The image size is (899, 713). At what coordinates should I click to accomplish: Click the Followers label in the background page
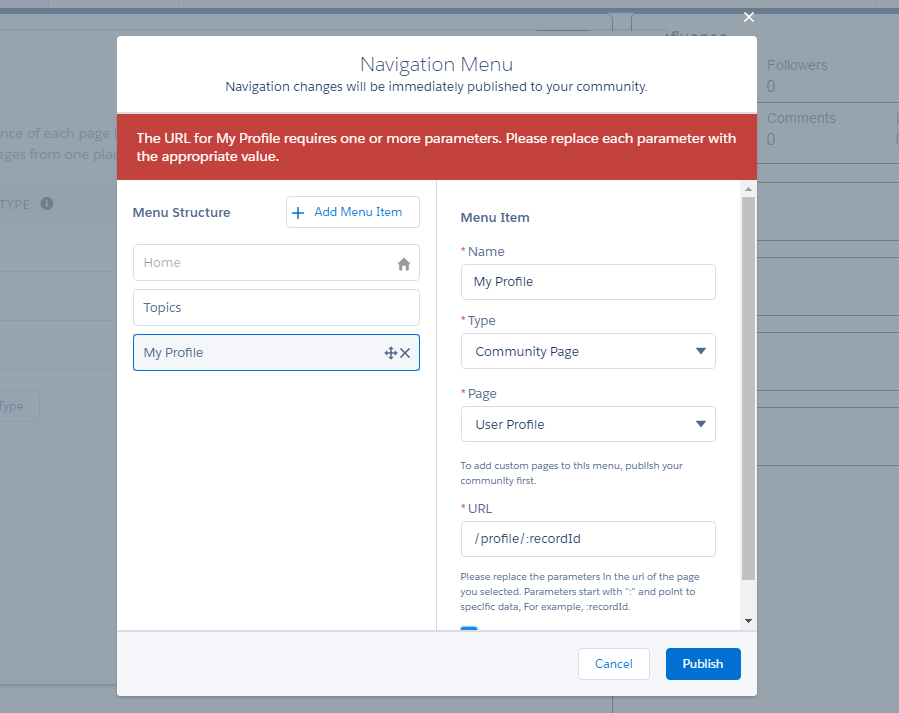click(797, 65)
